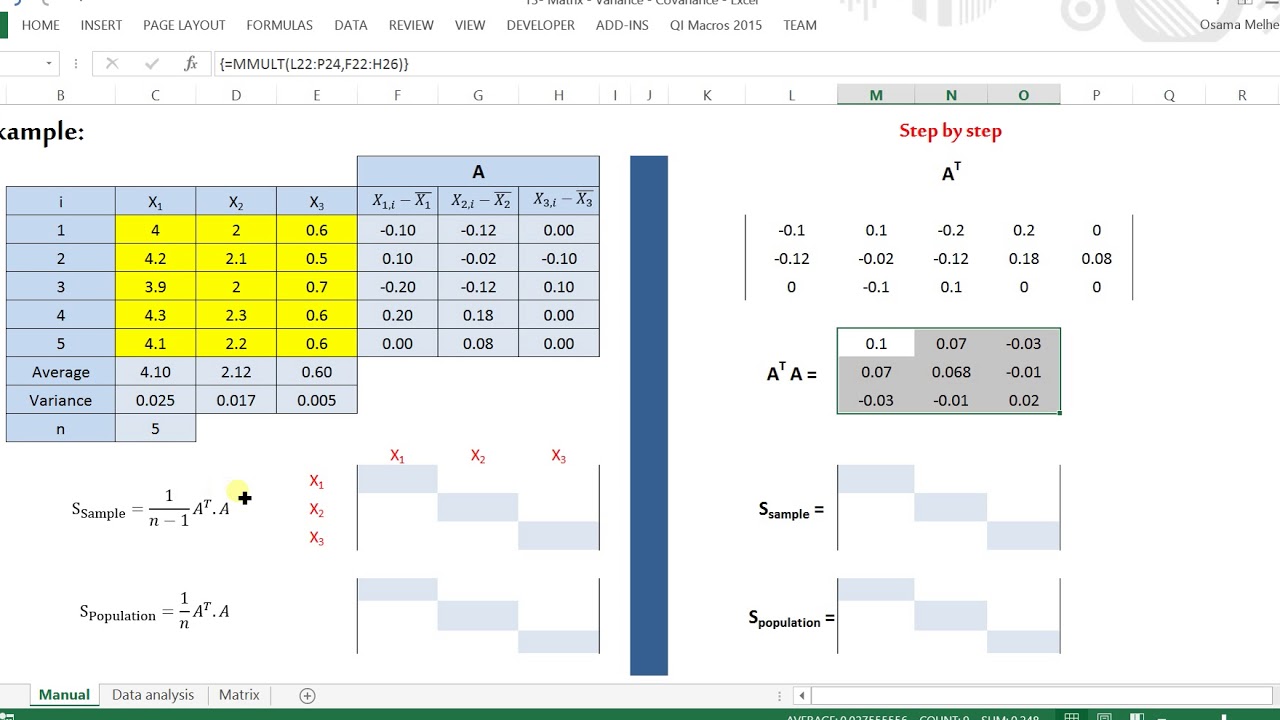The height and width of the screenshot is (720, 1280).
Task: Select column header C
Action: point(155,95)
